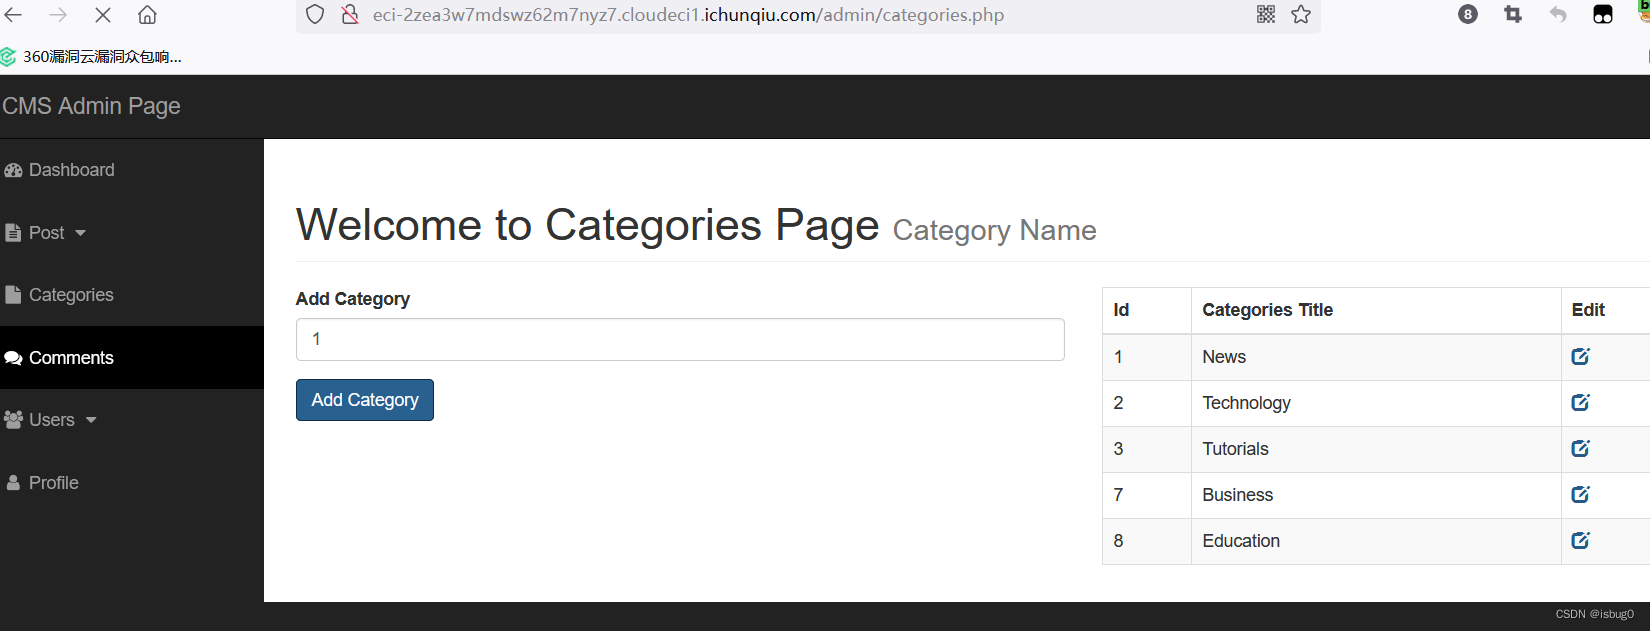Viewport: 1650px width, 631px height.
Task: Click the Tutorials category title cell
Action: coord(1376,449)
